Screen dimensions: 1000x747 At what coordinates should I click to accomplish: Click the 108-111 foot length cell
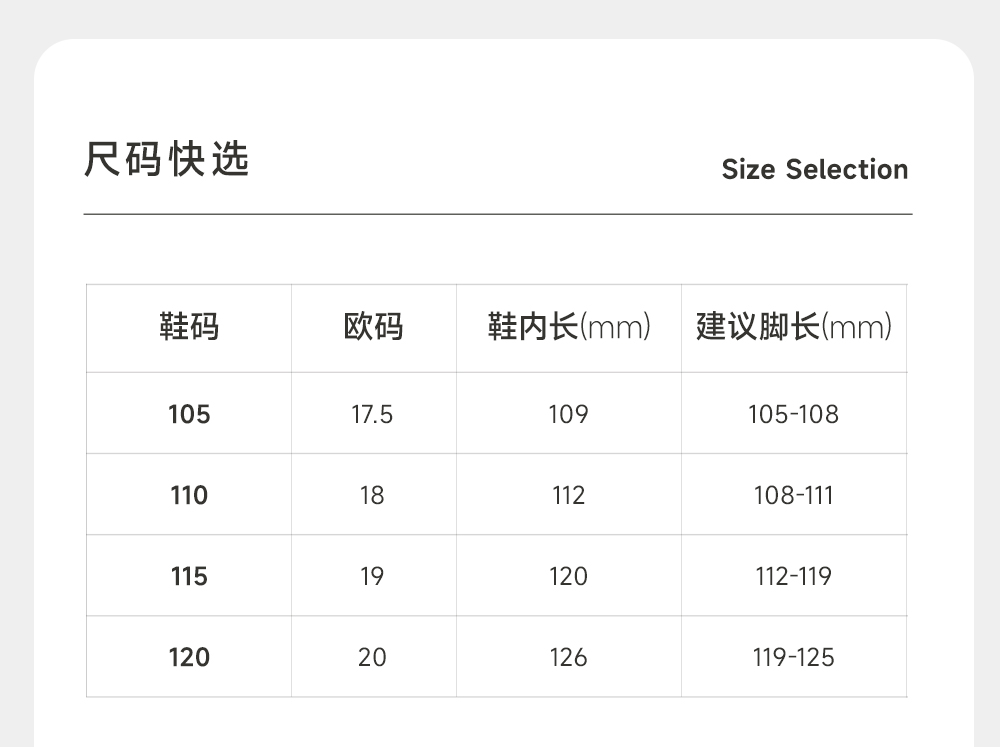pyautogui.click(x=793, y=495)
